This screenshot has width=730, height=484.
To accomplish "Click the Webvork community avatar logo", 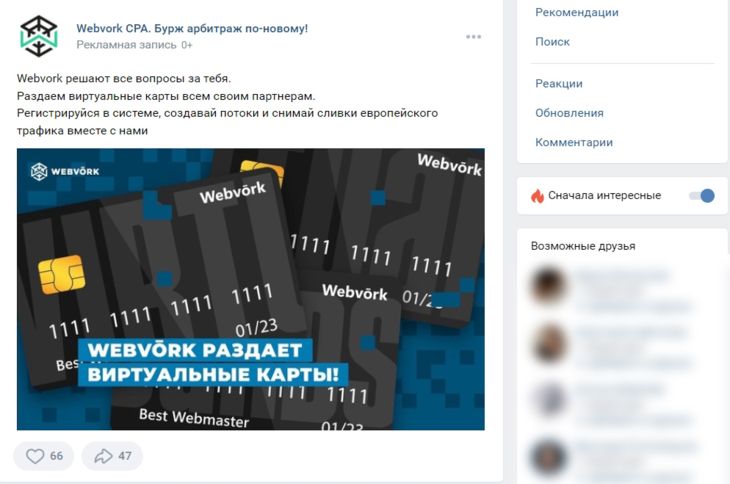I will [39, 36].
